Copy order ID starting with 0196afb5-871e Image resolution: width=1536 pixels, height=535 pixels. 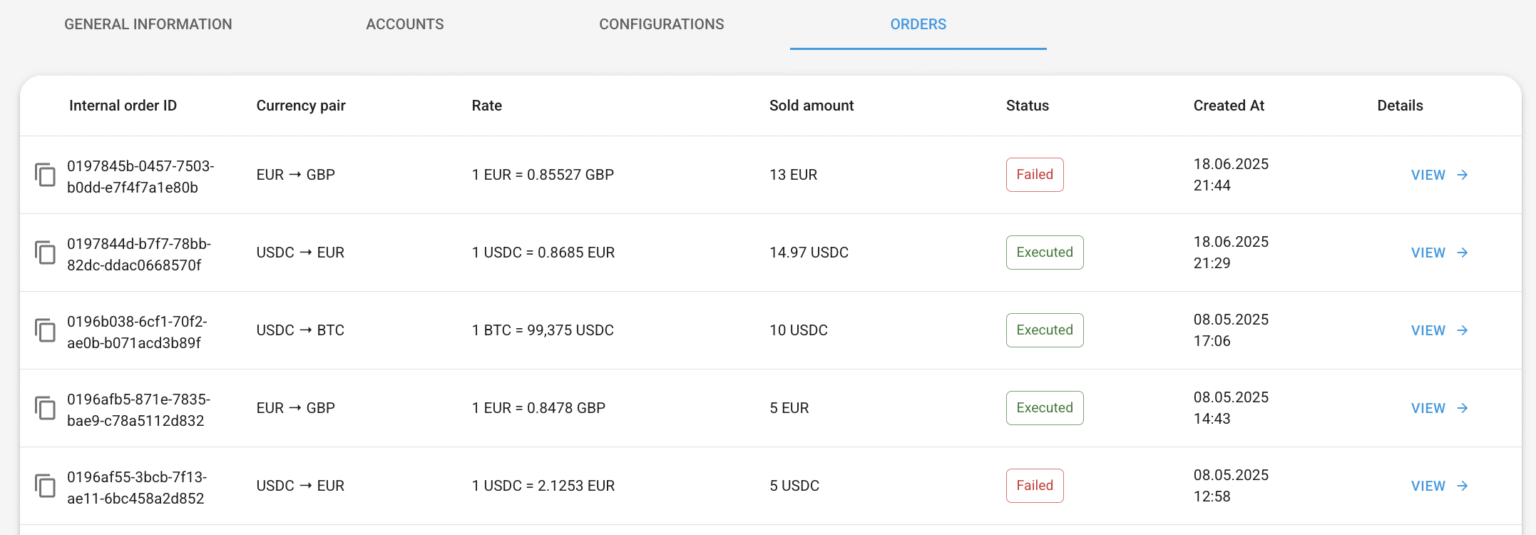pyautogui.click(x=45, y=408)
